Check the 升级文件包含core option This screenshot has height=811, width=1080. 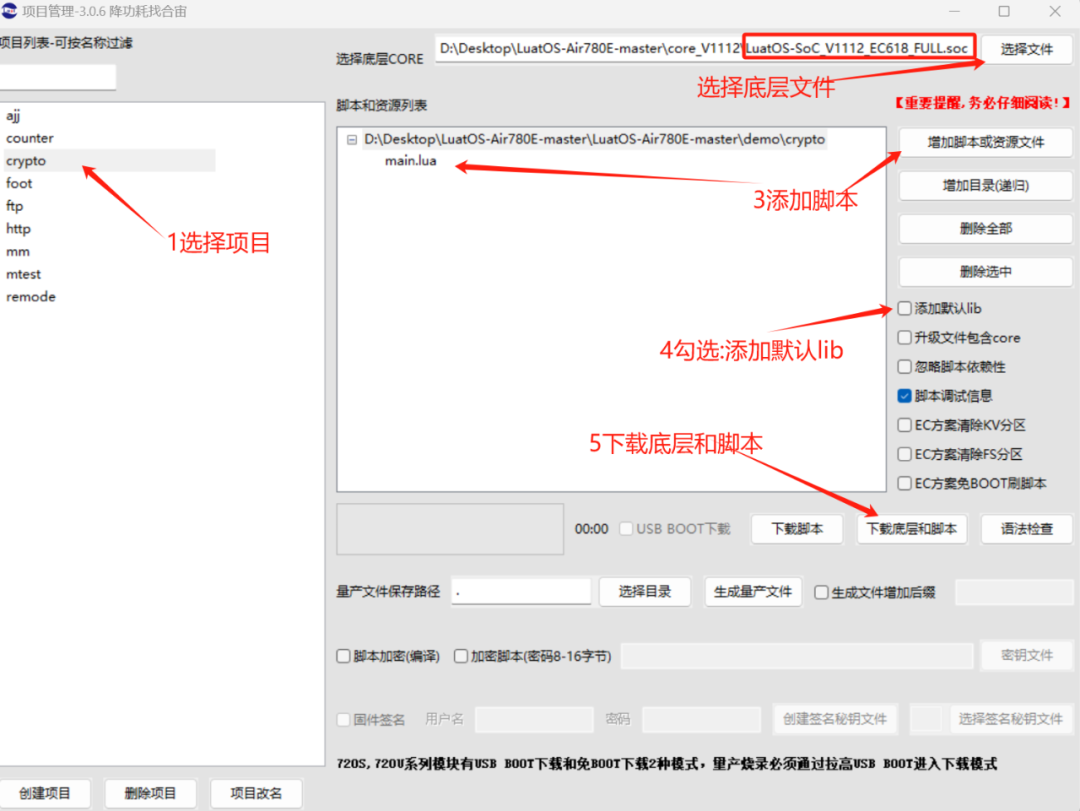click(x=903, y=337)
